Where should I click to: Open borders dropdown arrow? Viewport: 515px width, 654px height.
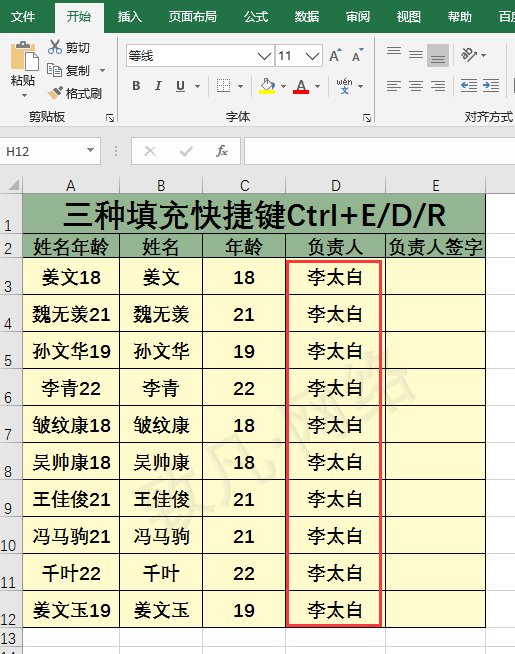tap(241, 86)
